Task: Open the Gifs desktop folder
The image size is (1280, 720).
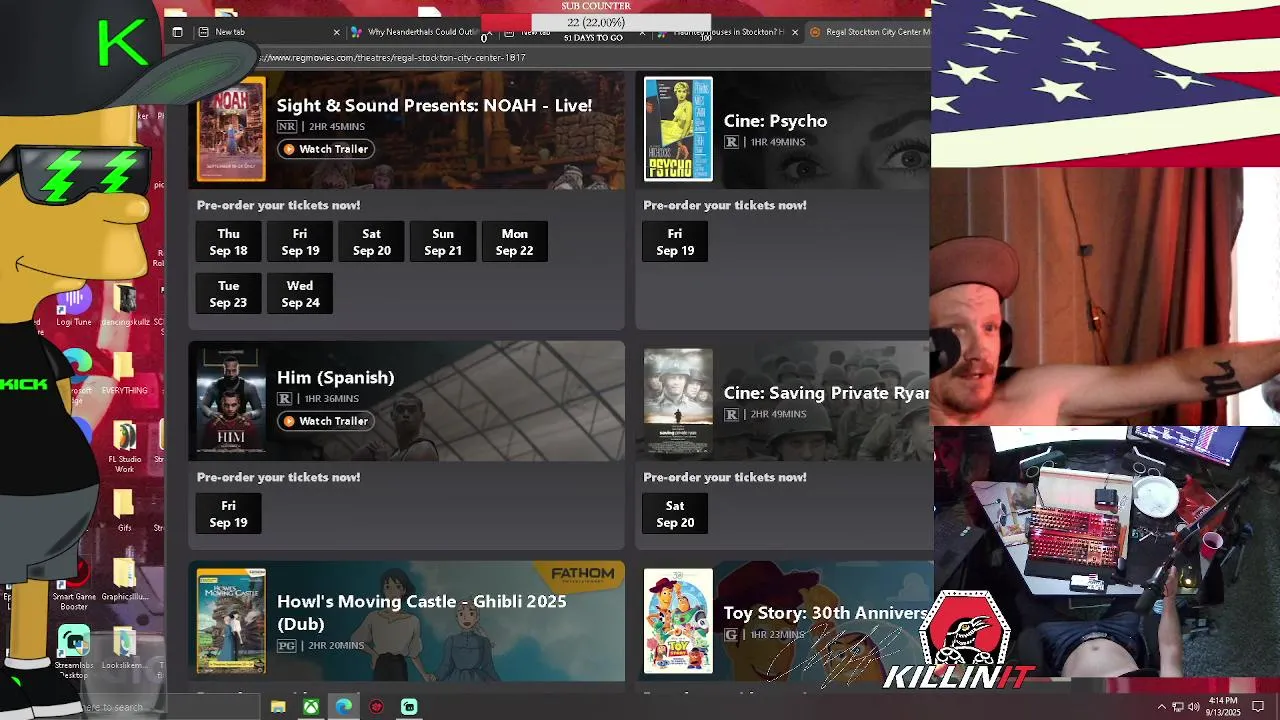Action: (x=124, y=511)
